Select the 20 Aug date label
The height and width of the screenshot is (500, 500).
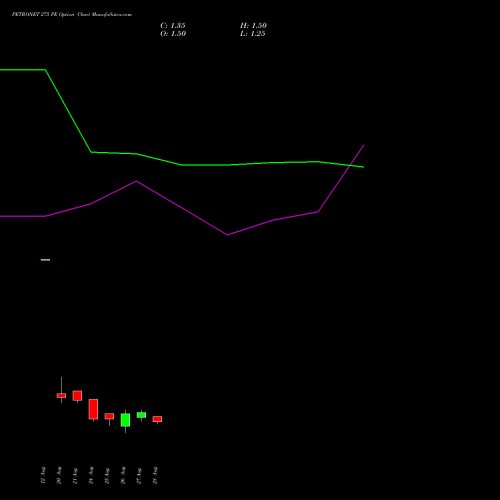point(59,475)
